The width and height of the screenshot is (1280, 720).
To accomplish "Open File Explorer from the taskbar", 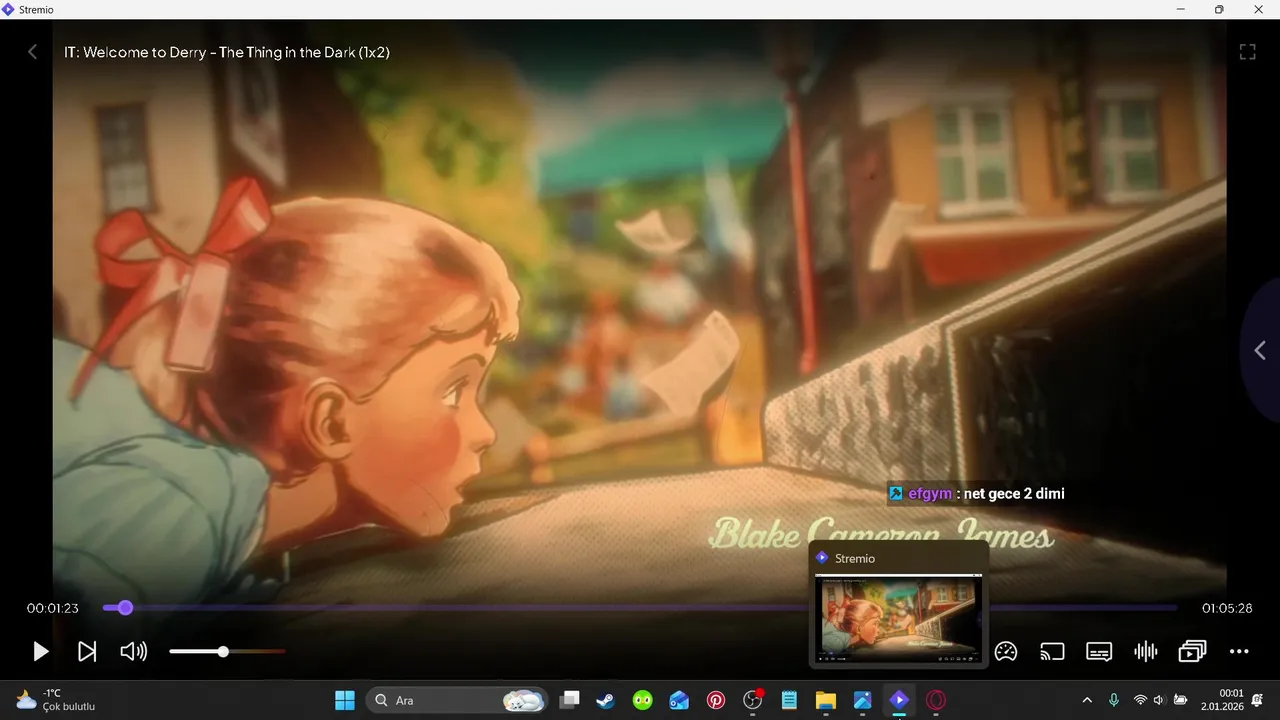I will [x=826, y=700].
